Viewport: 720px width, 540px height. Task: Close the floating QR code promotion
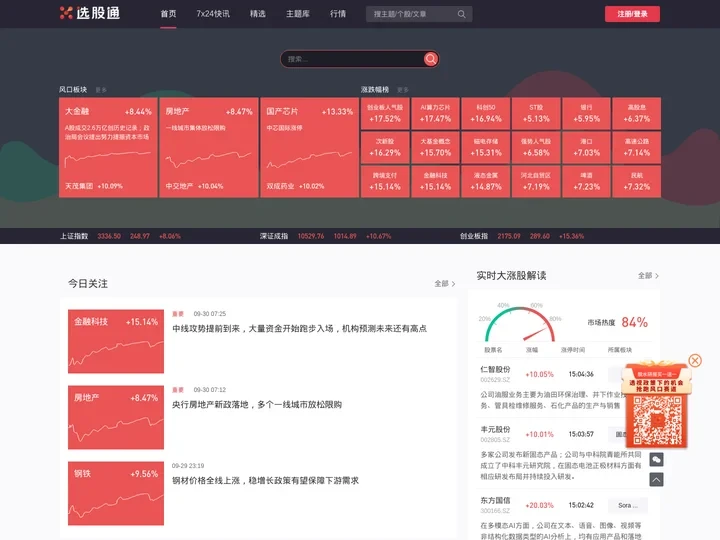click(x=695, y=360)
